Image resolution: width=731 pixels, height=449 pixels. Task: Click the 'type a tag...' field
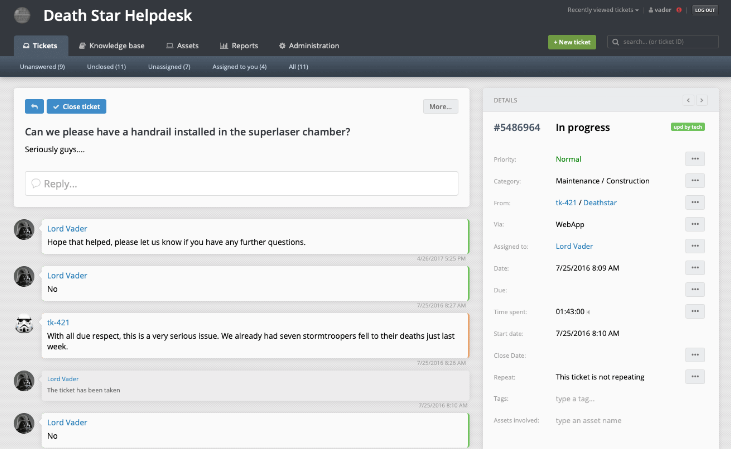pos(575,399)
